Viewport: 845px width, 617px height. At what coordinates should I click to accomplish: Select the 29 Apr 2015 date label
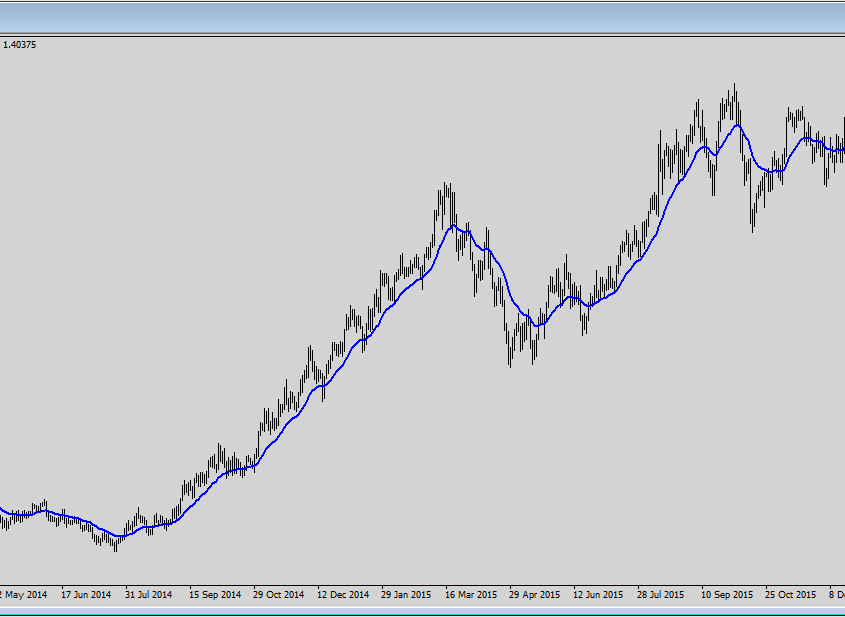[535, 595]
